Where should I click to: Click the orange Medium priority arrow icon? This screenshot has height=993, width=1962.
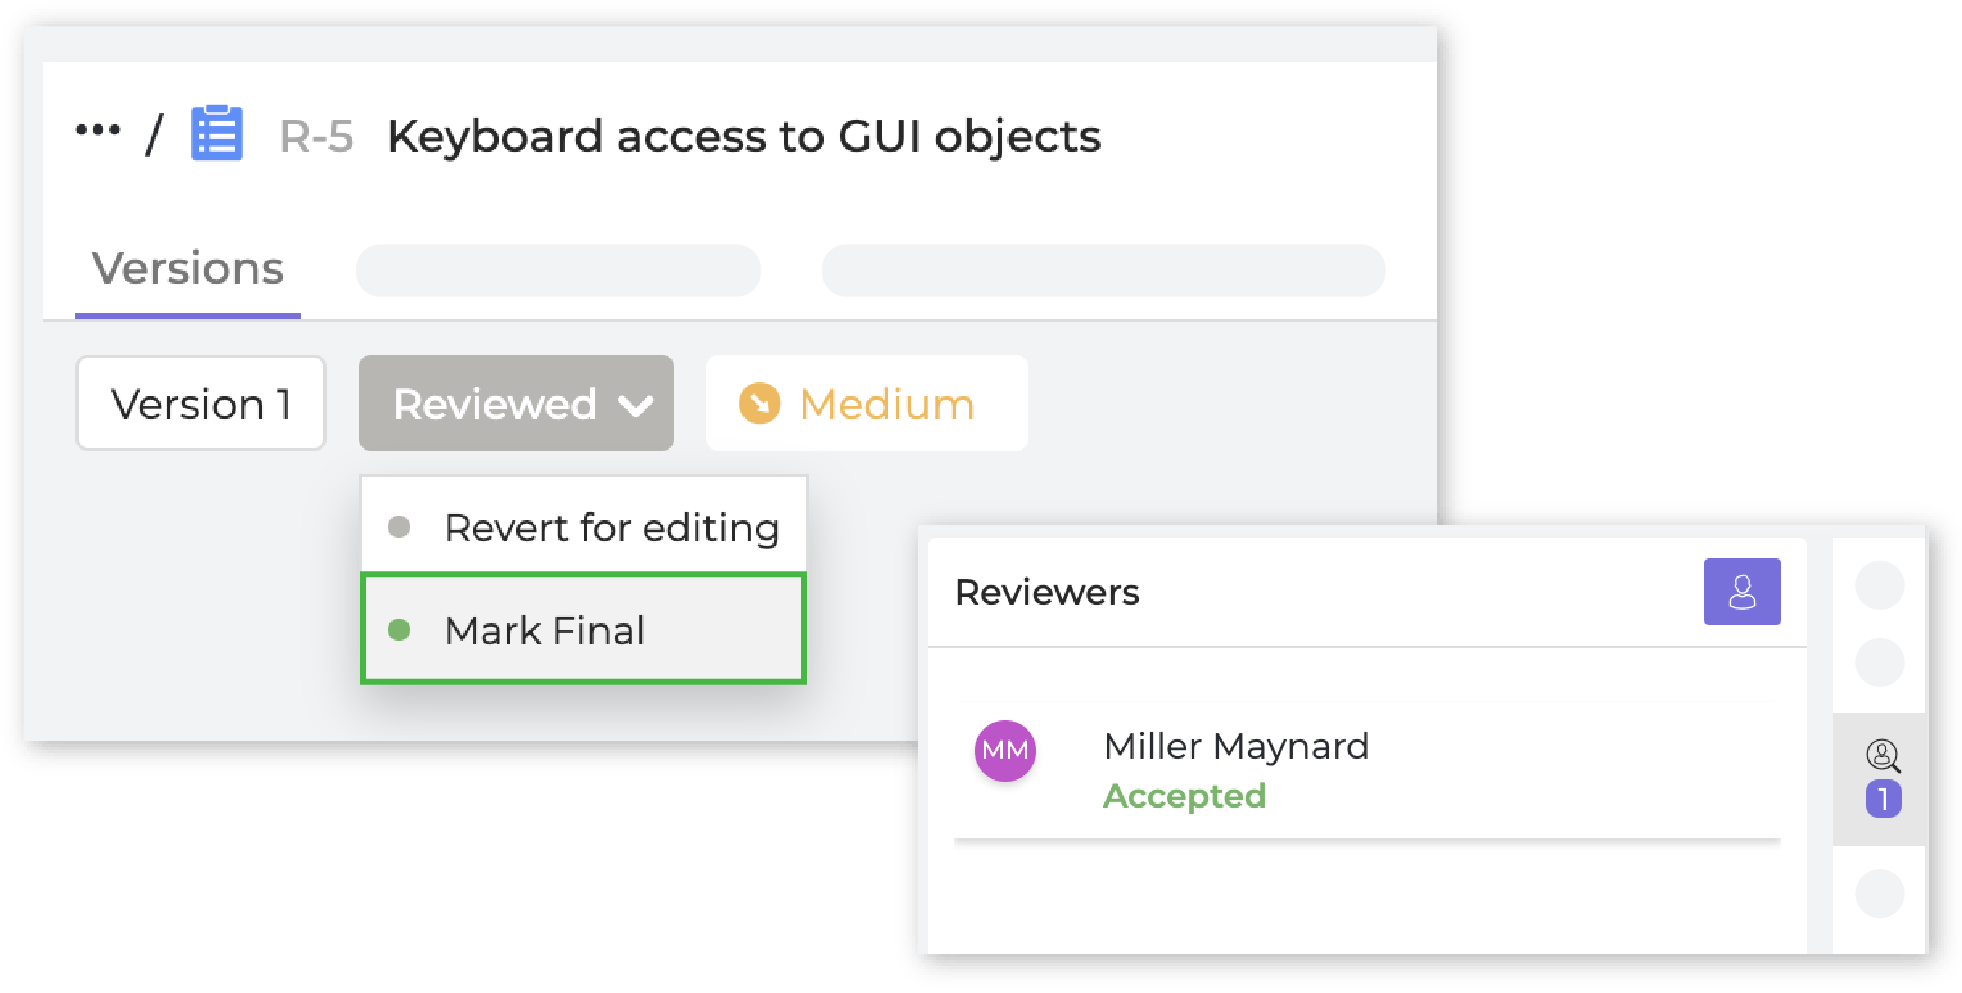click(x=759, y=403)
